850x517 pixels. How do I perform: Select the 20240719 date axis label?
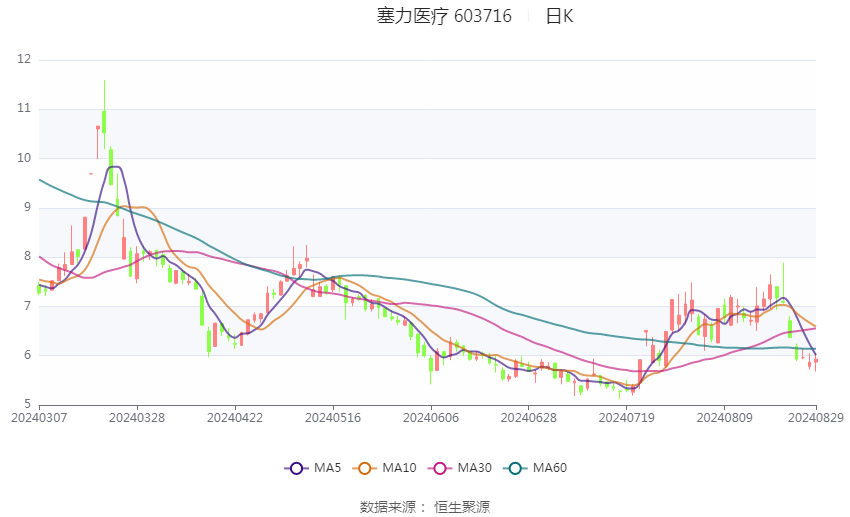click(627, 418)
